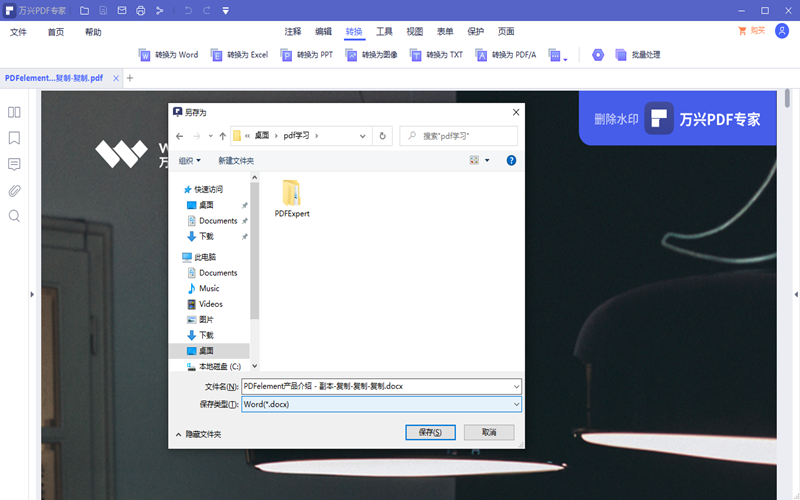Open the 组织 dropdown menu
The width and height of the screenshot is (800, 500).
(x=189, y=161)
